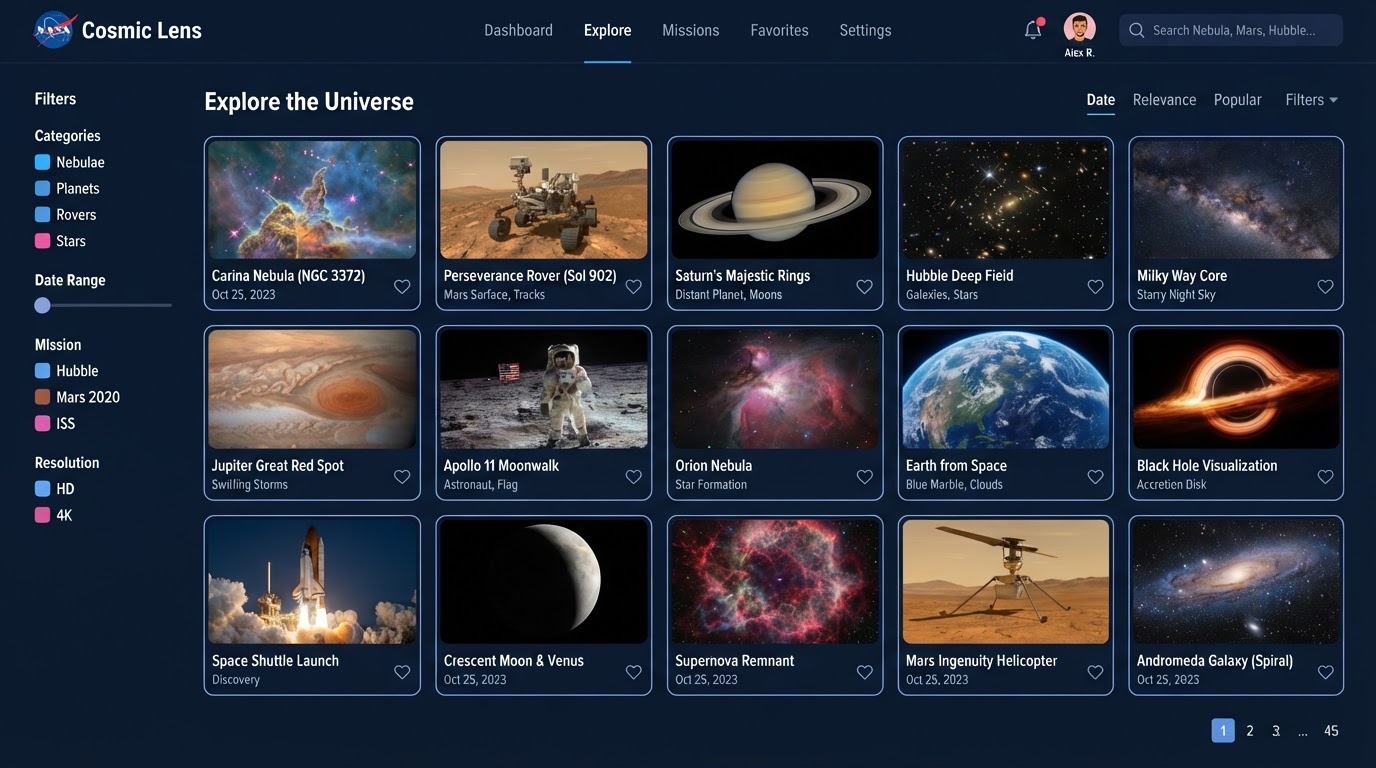Viewport: 1376px width, 768px height.
Task: Favorite the Hubble Deep Field card
Action: (1095, 286)
